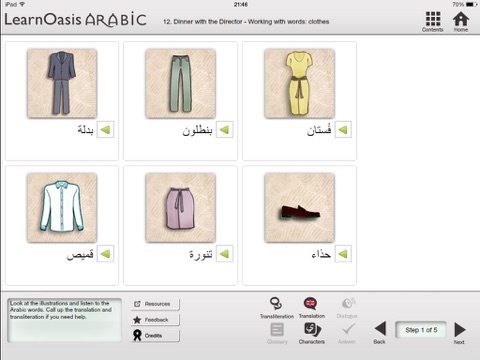Click the Answer checkmark icon
The width and height of the screenshot is (480, 360).
348,330
